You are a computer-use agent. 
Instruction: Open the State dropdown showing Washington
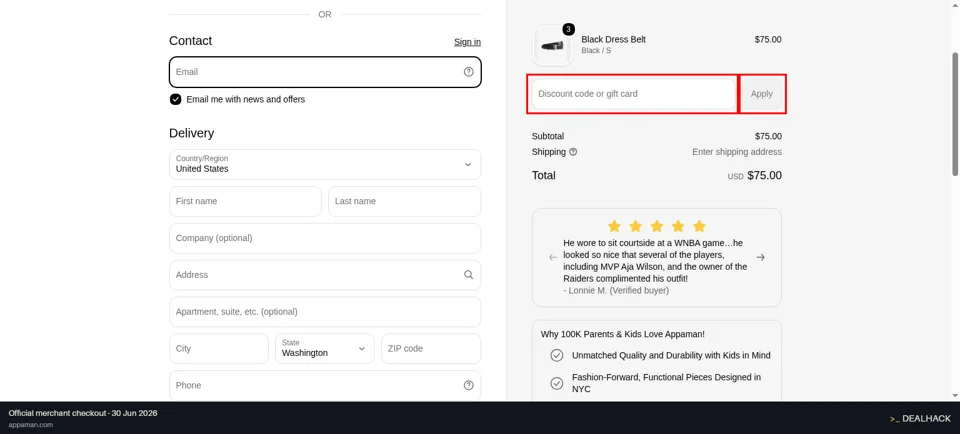[x=324, y=348]
